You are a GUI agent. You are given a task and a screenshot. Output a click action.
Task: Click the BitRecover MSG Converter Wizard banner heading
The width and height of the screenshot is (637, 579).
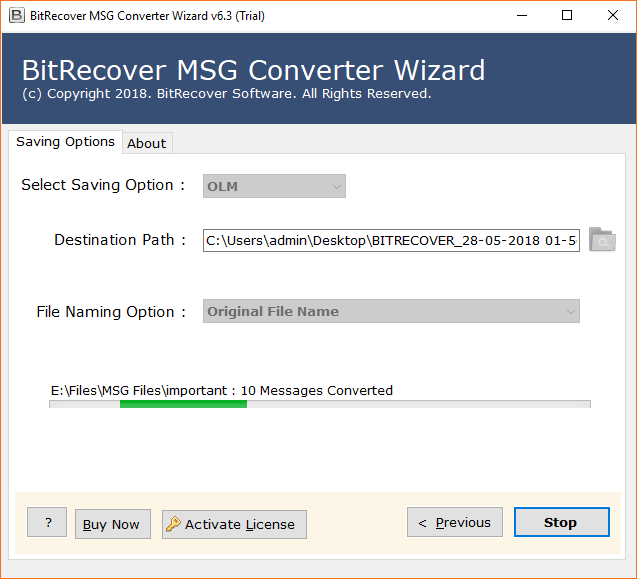click(x=254, y=70)
